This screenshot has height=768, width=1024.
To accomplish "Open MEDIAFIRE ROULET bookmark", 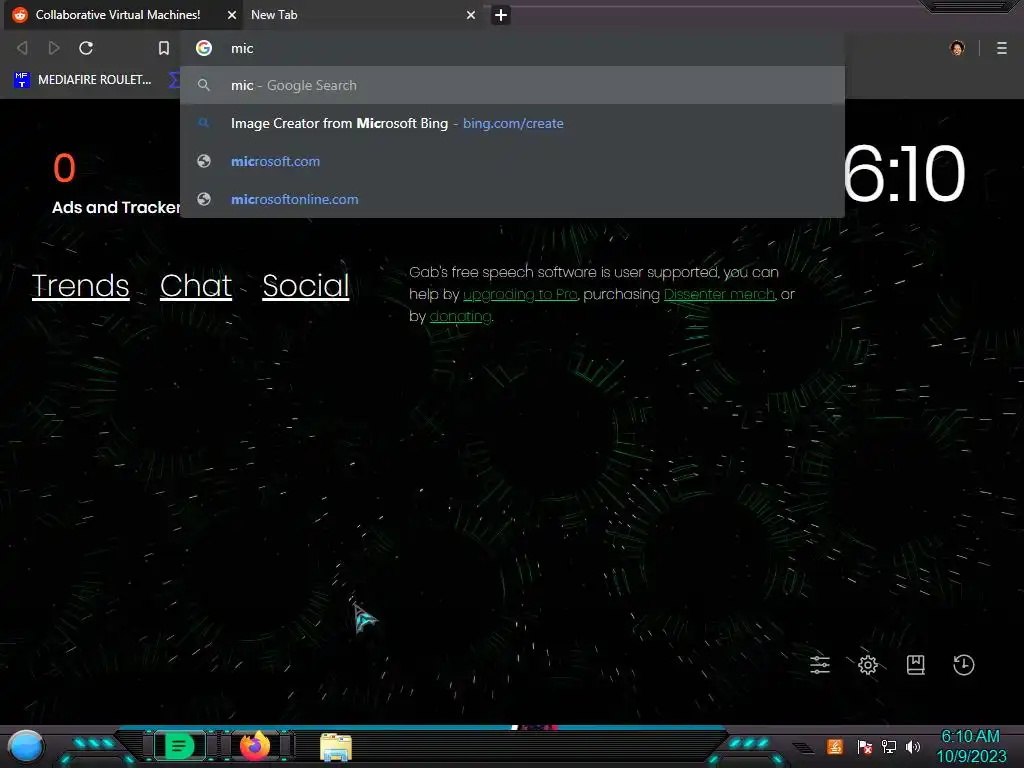I will (82, 80).
